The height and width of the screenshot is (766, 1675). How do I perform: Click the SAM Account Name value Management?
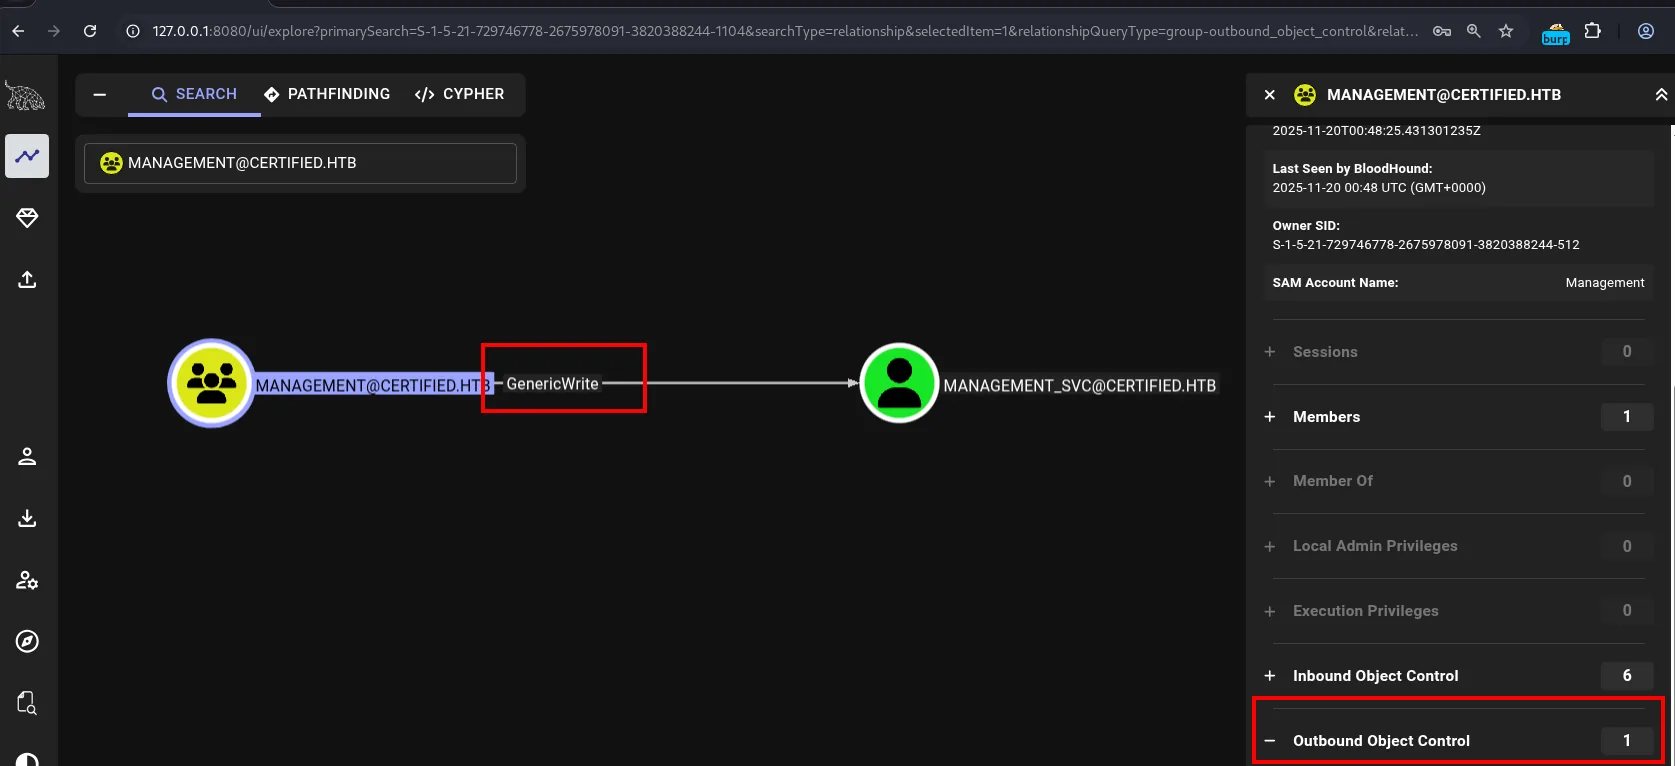(1605, 283)
